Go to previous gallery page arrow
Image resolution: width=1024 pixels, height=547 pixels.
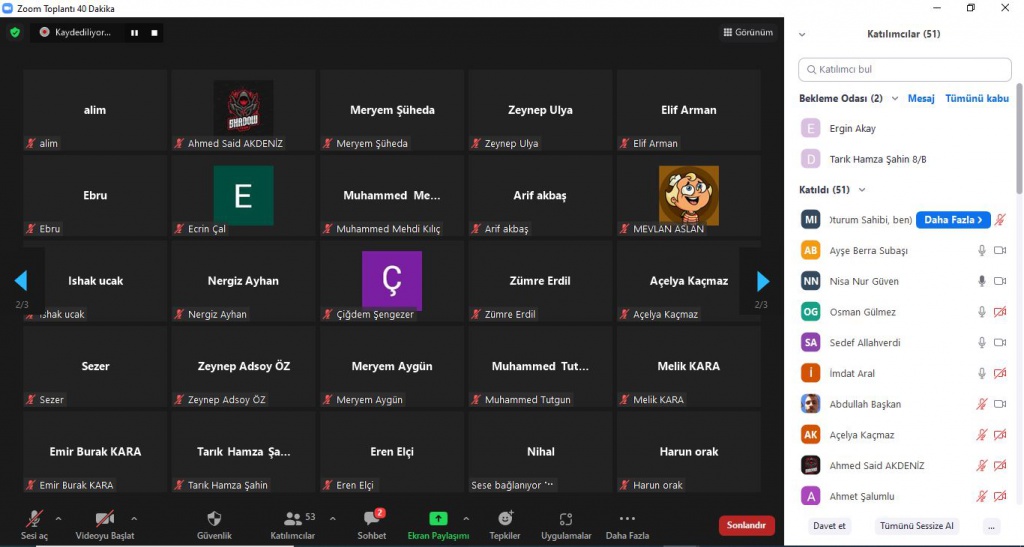tap(21, 281)
